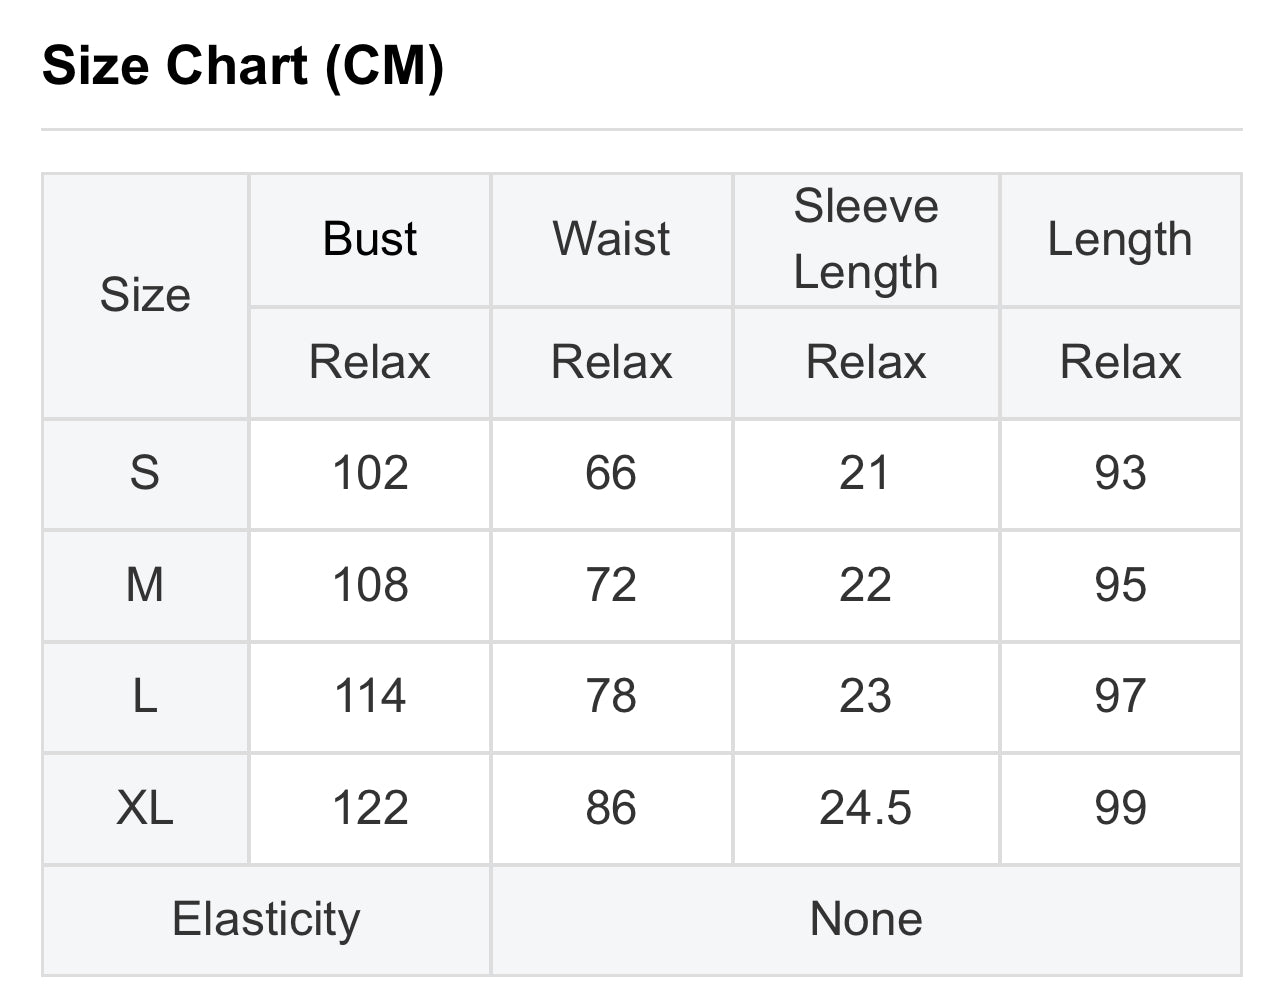Click the 102 bust measurement cell
This screenshot has width=1284, height=992.
pyautogui.click(x=370, y=473)
